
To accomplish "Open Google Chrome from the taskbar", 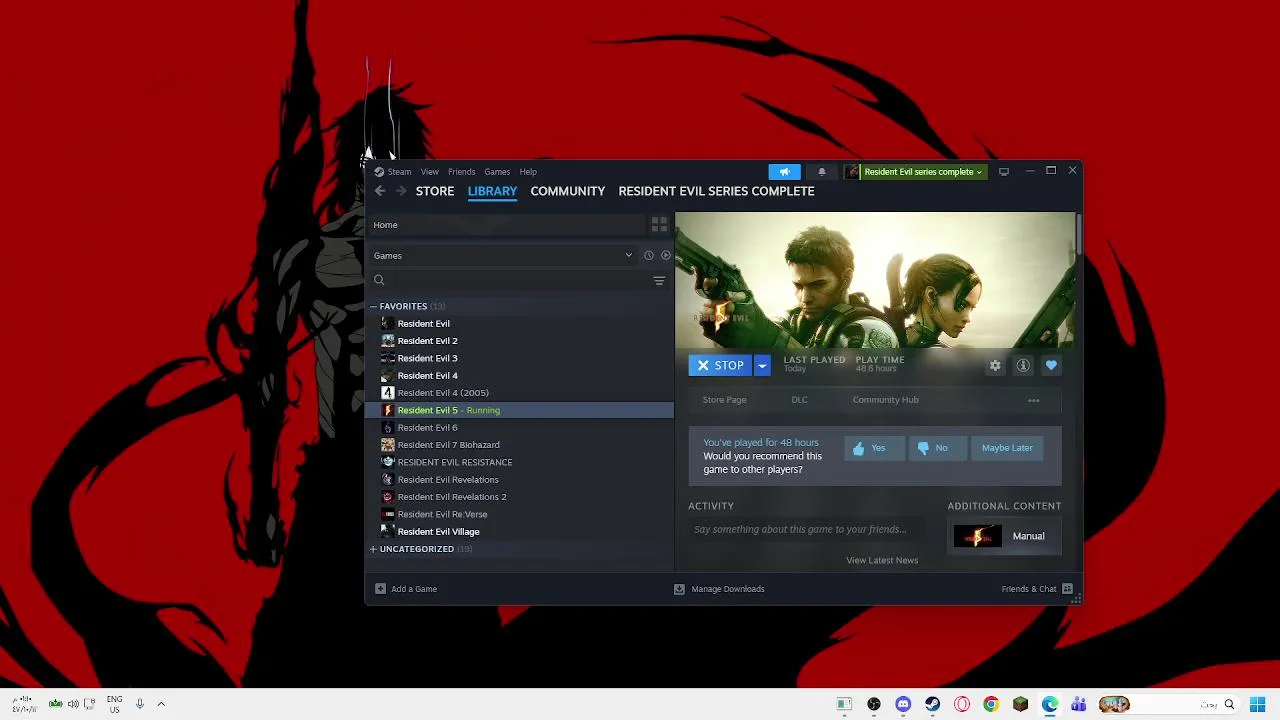I will [991, 705].
